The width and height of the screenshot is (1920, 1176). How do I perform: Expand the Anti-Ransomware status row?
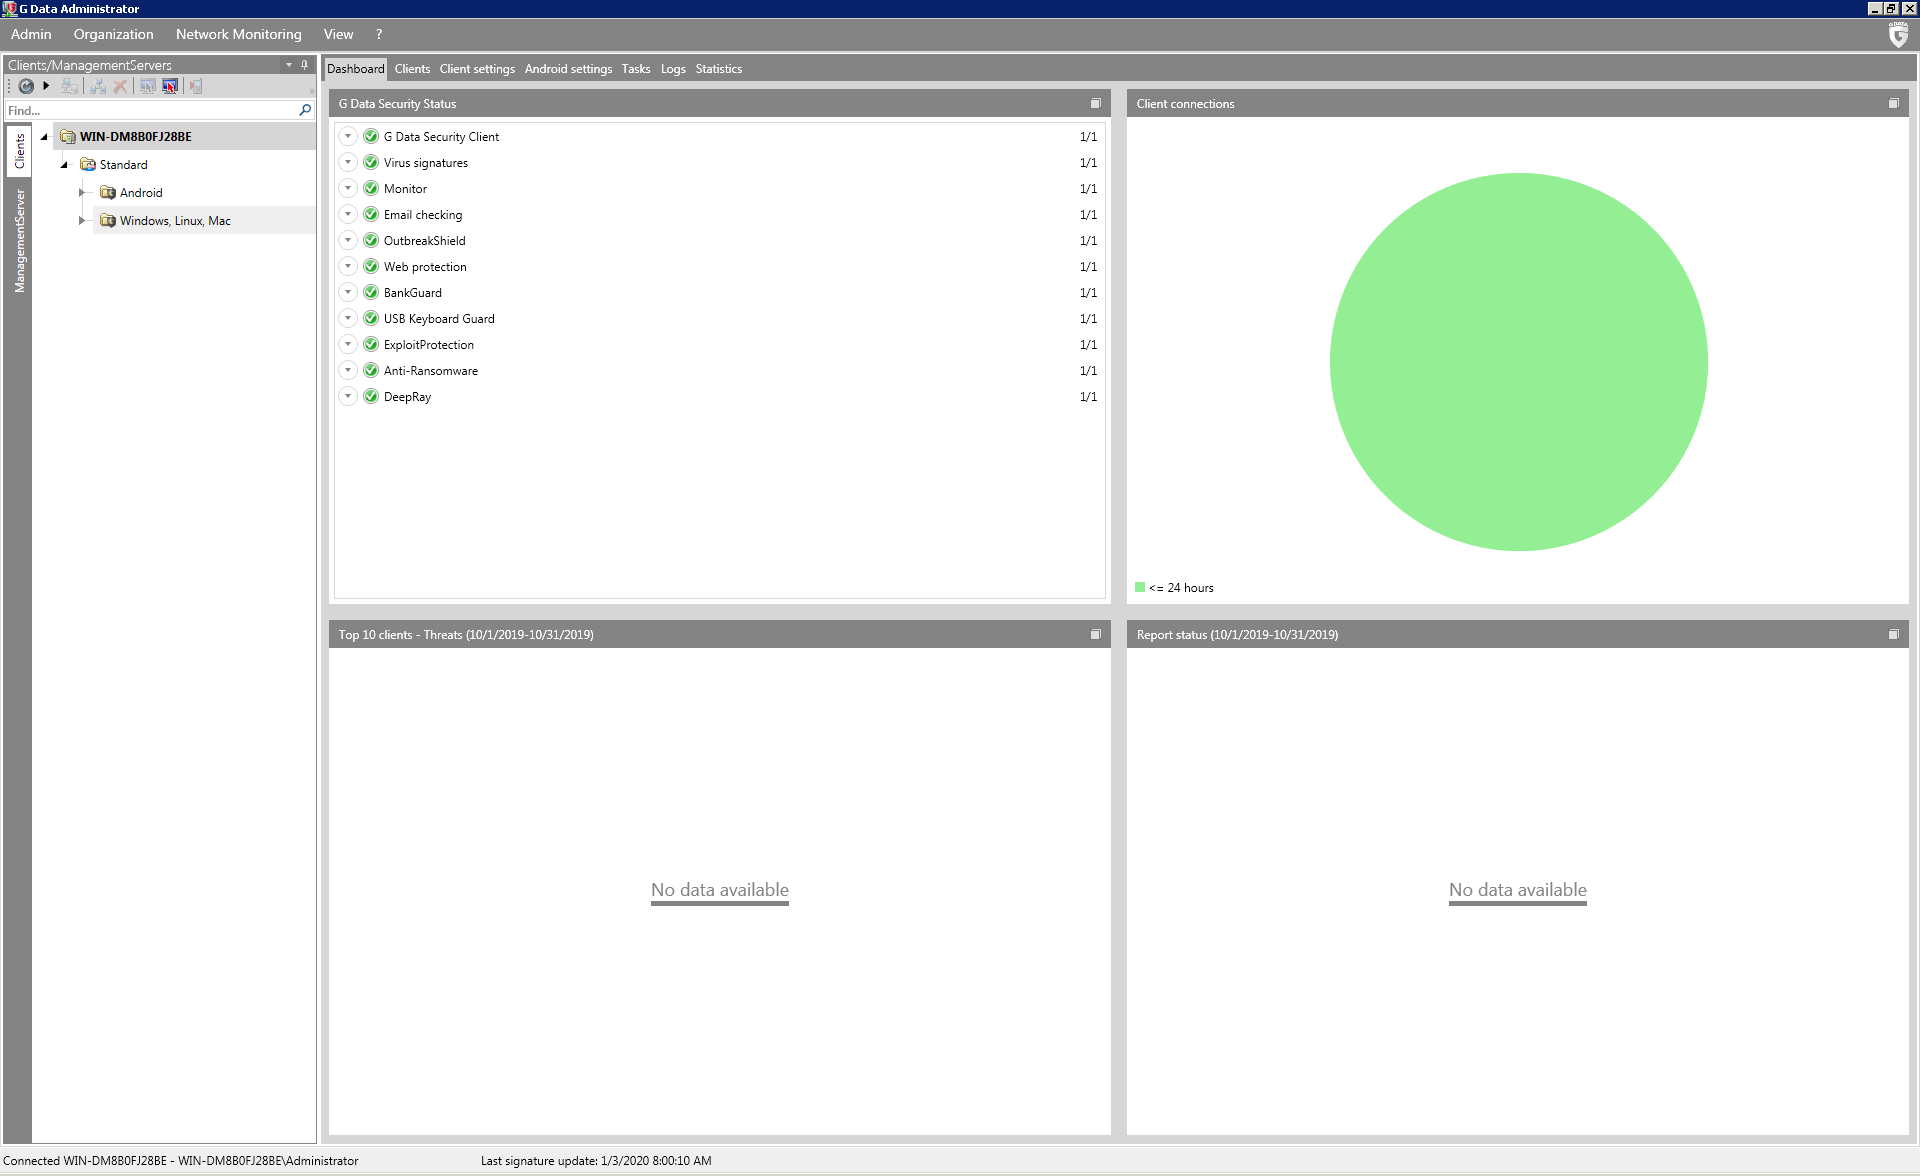pyautogui.click(x=348, y=371)
